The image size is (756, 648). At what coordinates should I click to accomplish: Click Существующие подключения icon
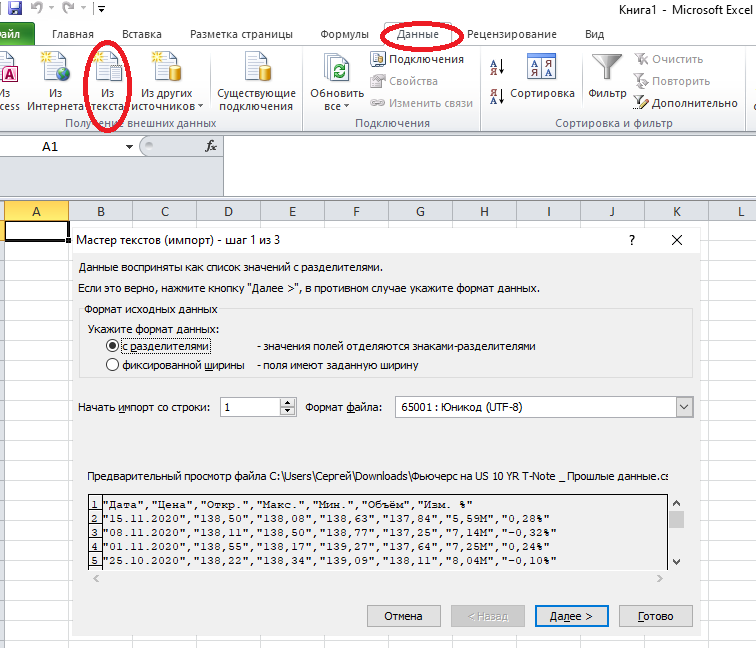tap(256, 67)
